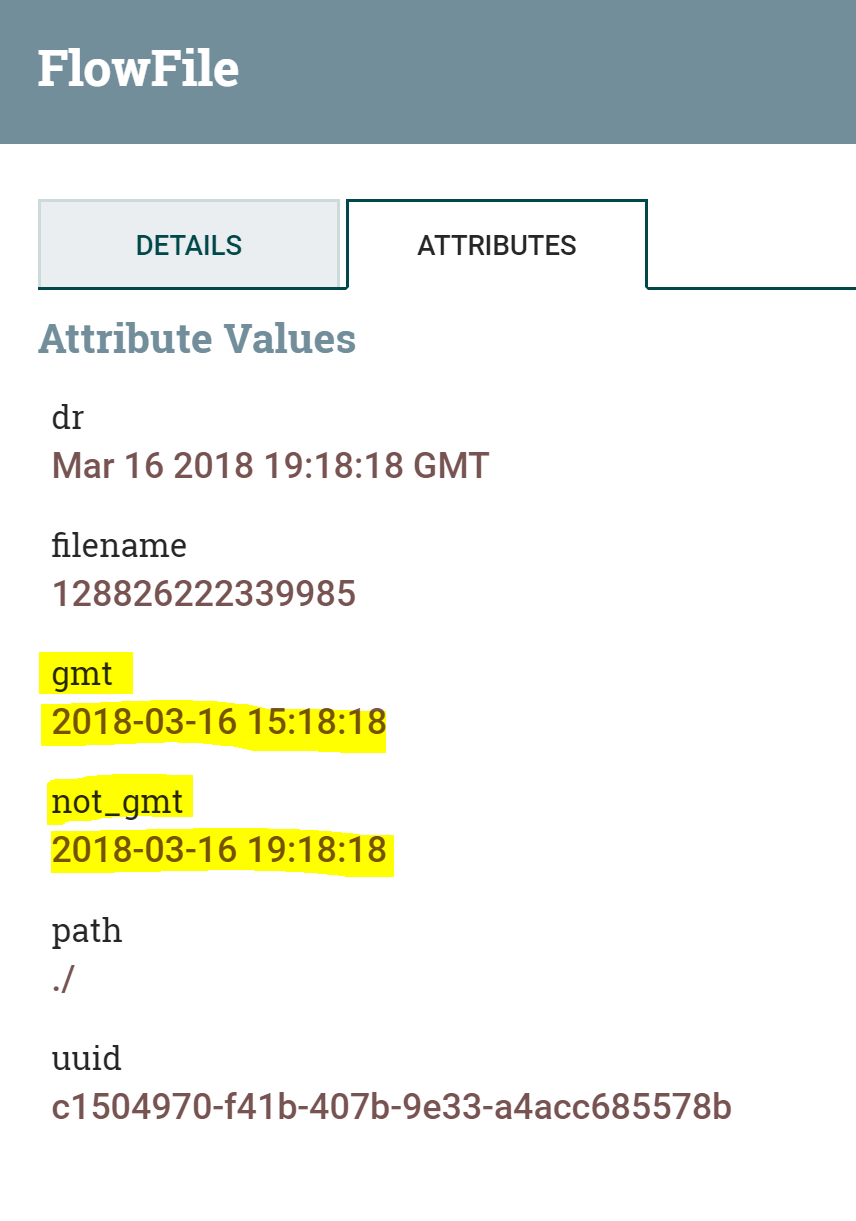Switch to the DETAILS tab
Screen dimensions: 856x1221
[x=189, y=245]
